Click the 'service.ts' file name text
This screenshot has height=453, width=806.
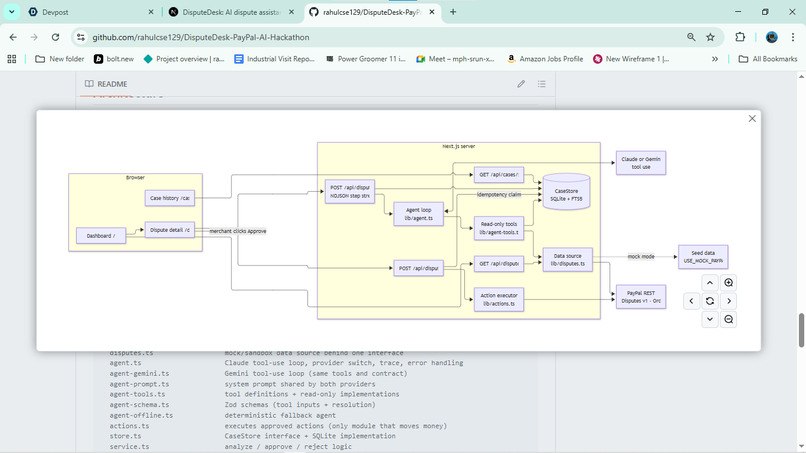coord(129,446)
